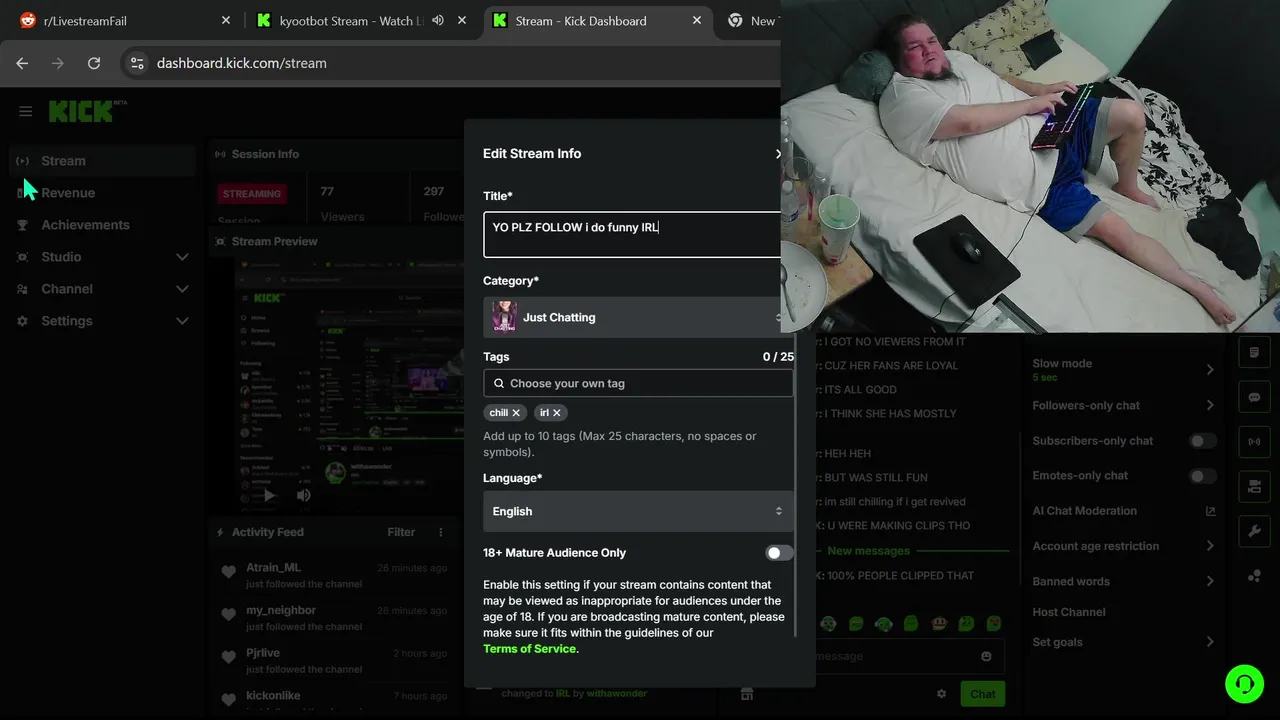
Task: Play the stream preview
Action: (268, 495)
